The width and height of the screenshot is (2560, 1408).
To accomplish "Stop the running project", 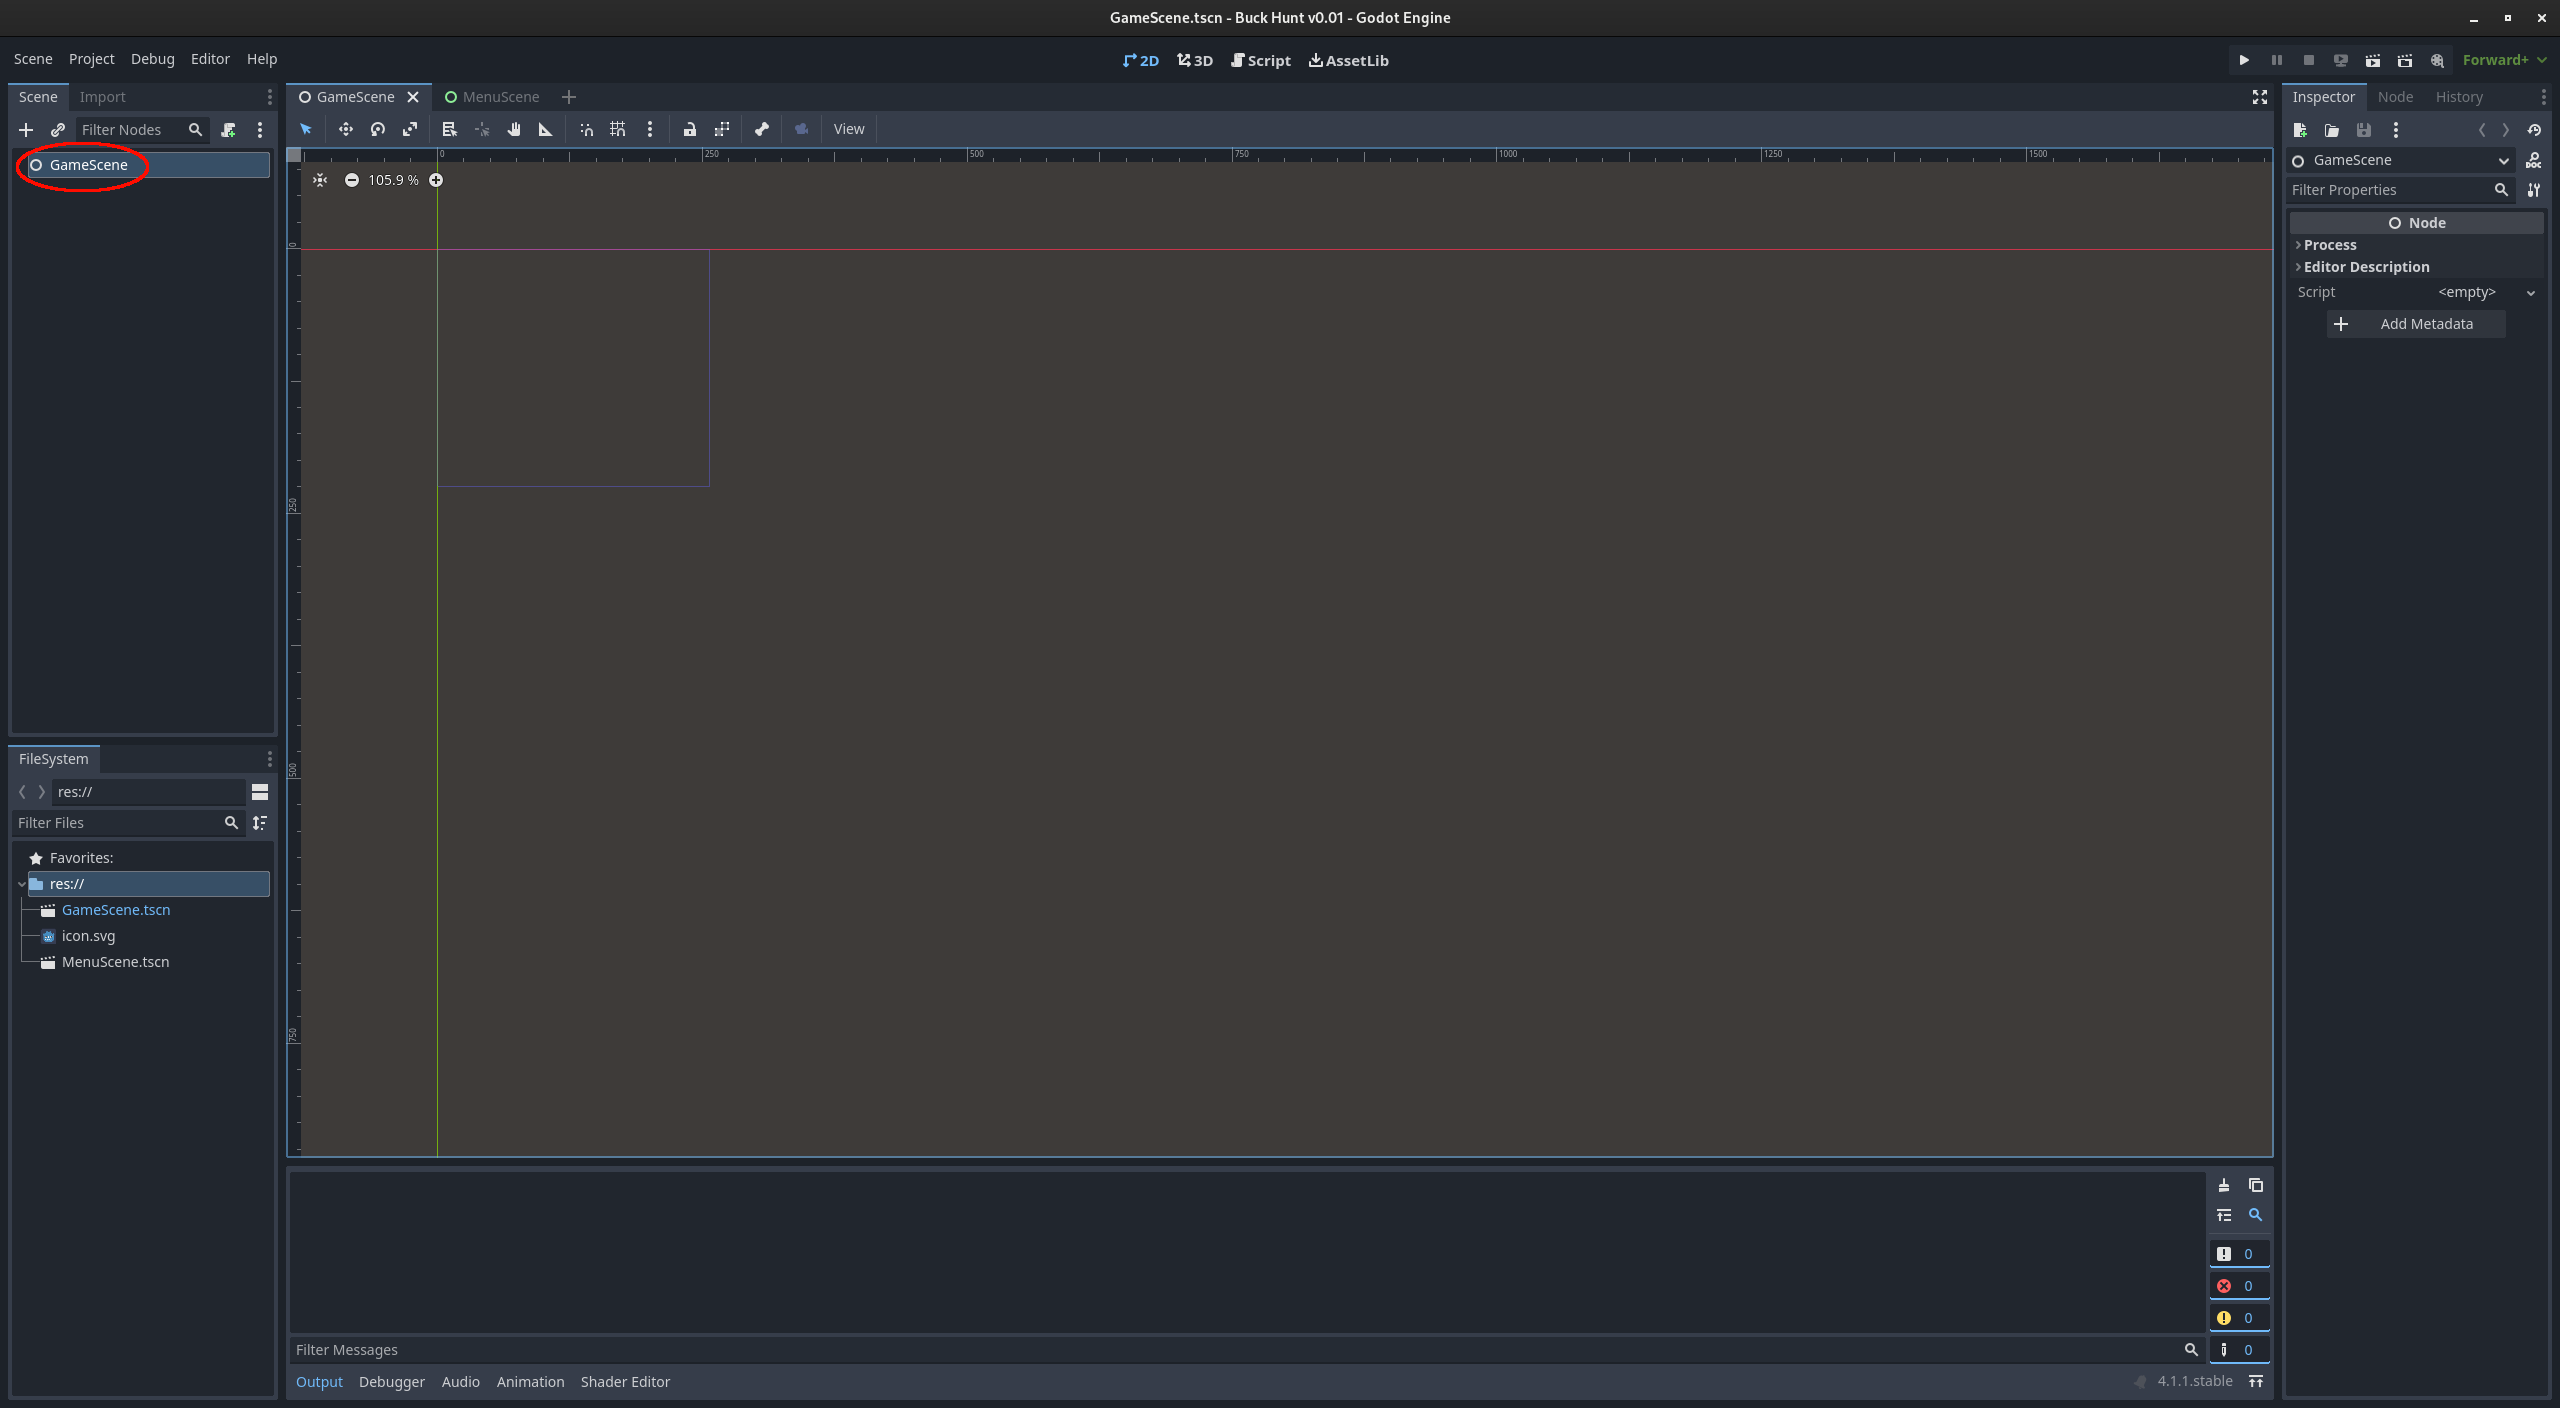I will click(2309, 60).
